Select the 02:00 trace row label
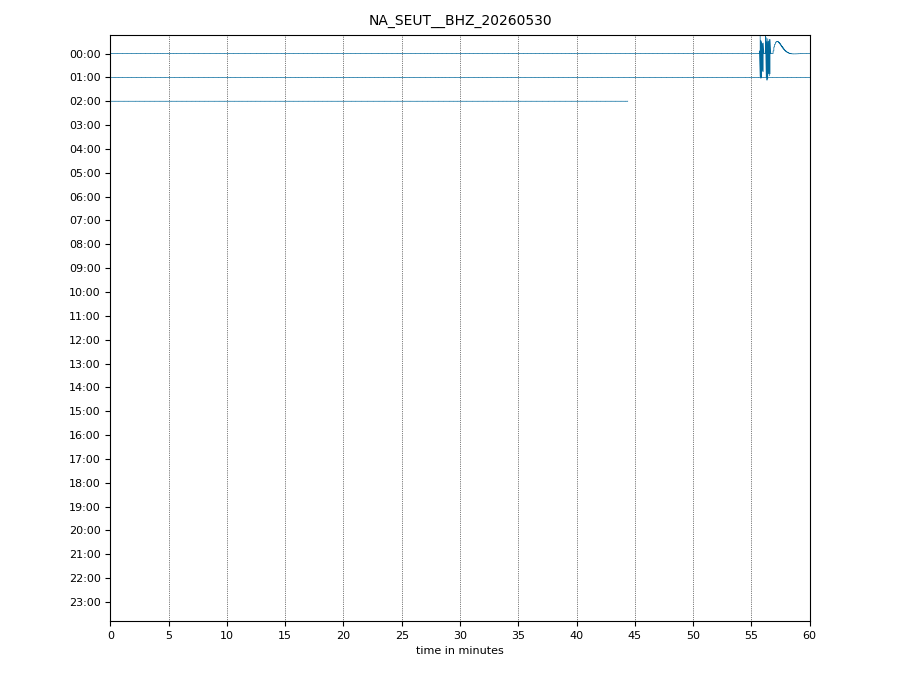919x690 pixels. point(85,101)
